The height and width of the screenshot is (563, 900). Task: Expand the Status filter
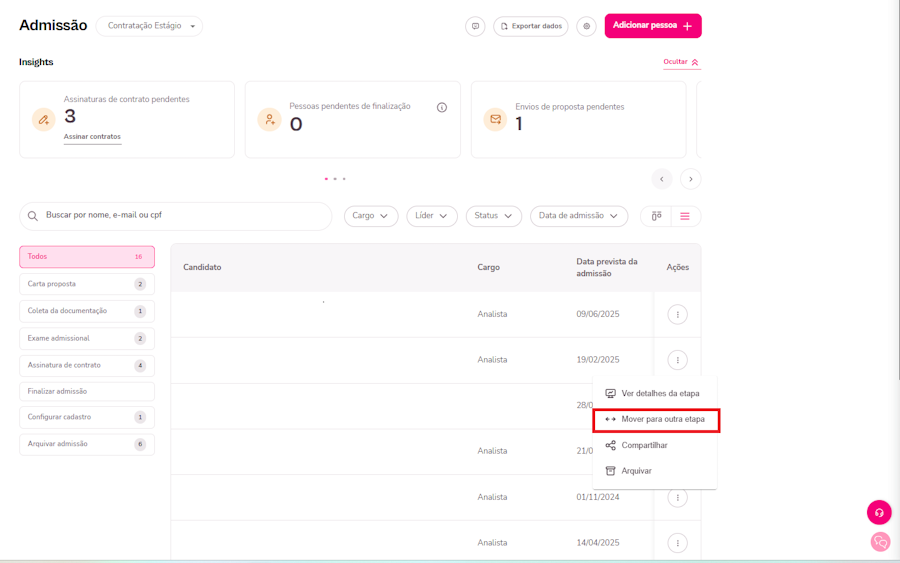click(494, 216)
